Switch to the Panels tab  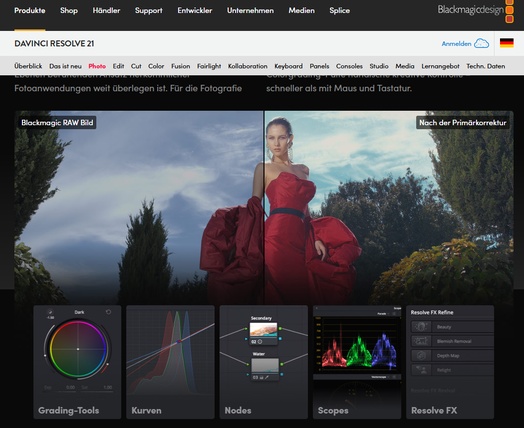pos(319,66)
